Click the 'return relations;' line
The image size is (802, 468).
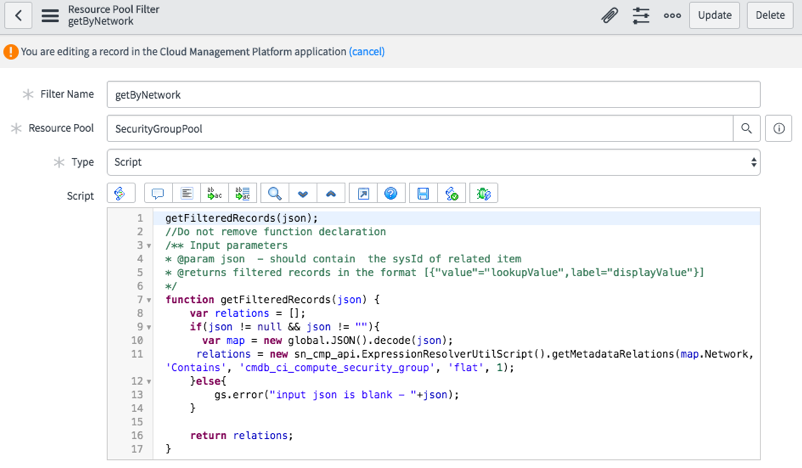coord(241,435)
